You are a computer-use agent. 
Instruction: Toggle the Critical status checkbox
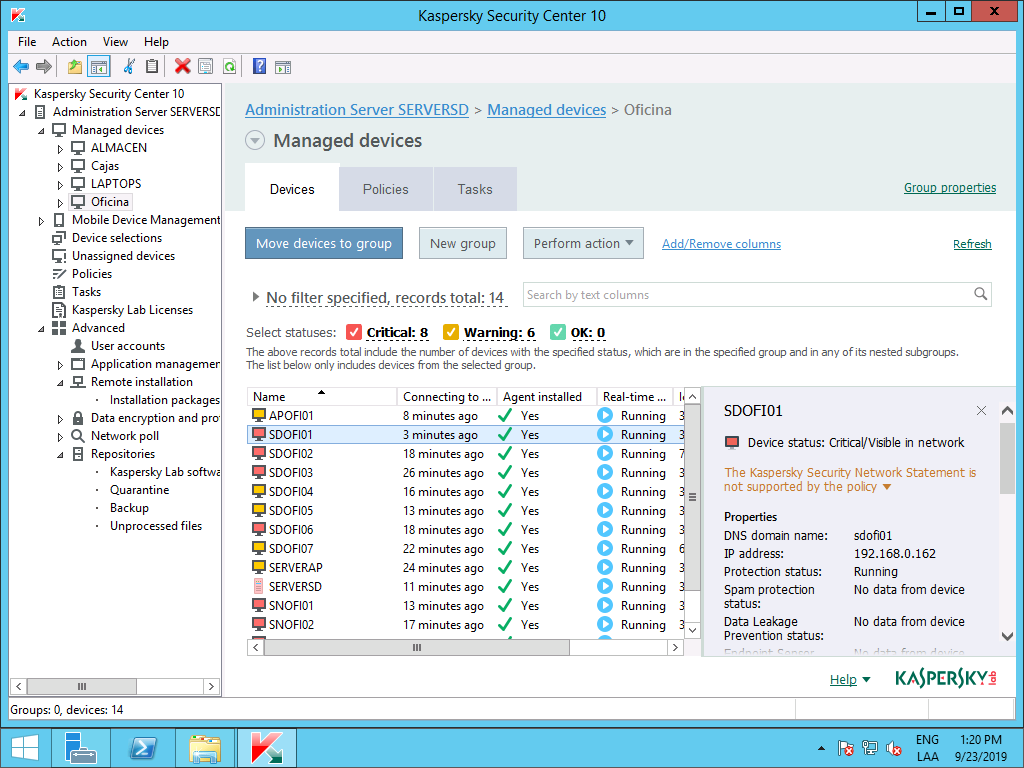(353, 333)
